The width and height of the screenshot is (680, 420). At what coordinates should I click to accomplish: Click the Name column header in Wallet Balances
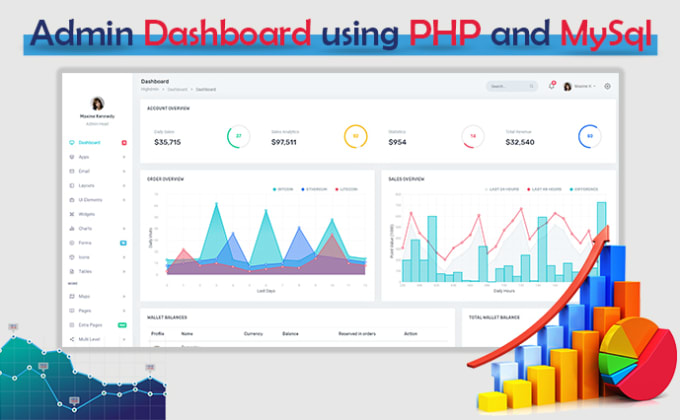(x=187, y=333)
